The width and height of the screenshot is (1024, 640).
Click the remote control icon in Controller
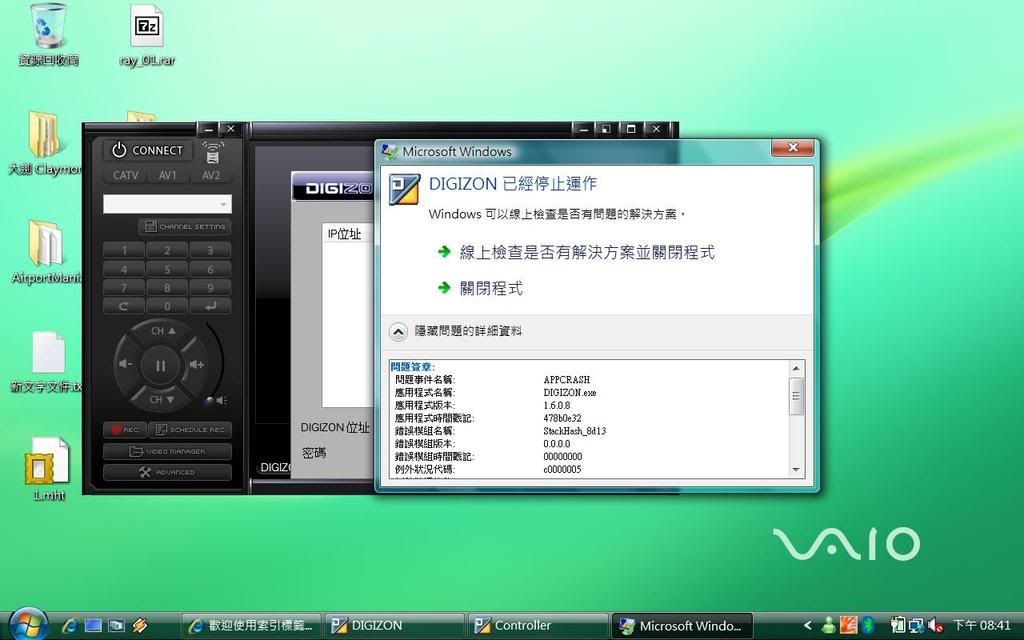[212, 152]
